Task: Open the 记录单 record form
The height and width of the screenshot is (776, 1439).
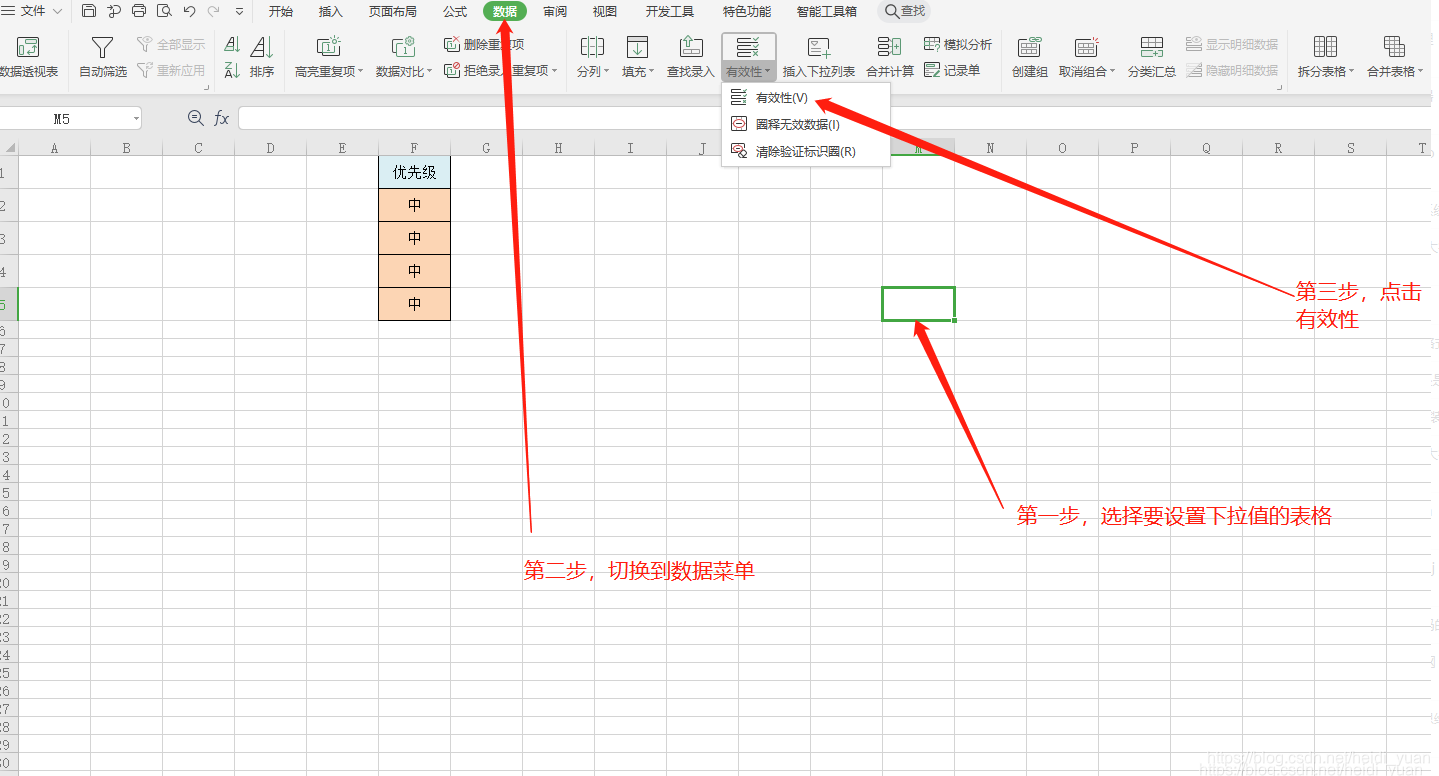Action: point(952,71)
